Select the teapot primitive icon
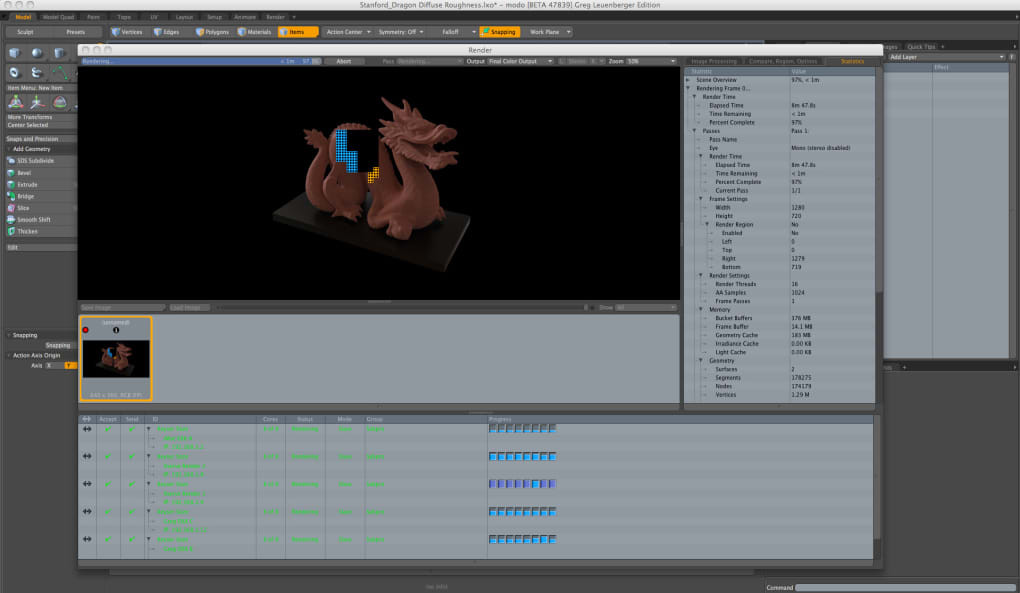The width and height of the screenshot is (1020, 593). [x=37, y=73]
